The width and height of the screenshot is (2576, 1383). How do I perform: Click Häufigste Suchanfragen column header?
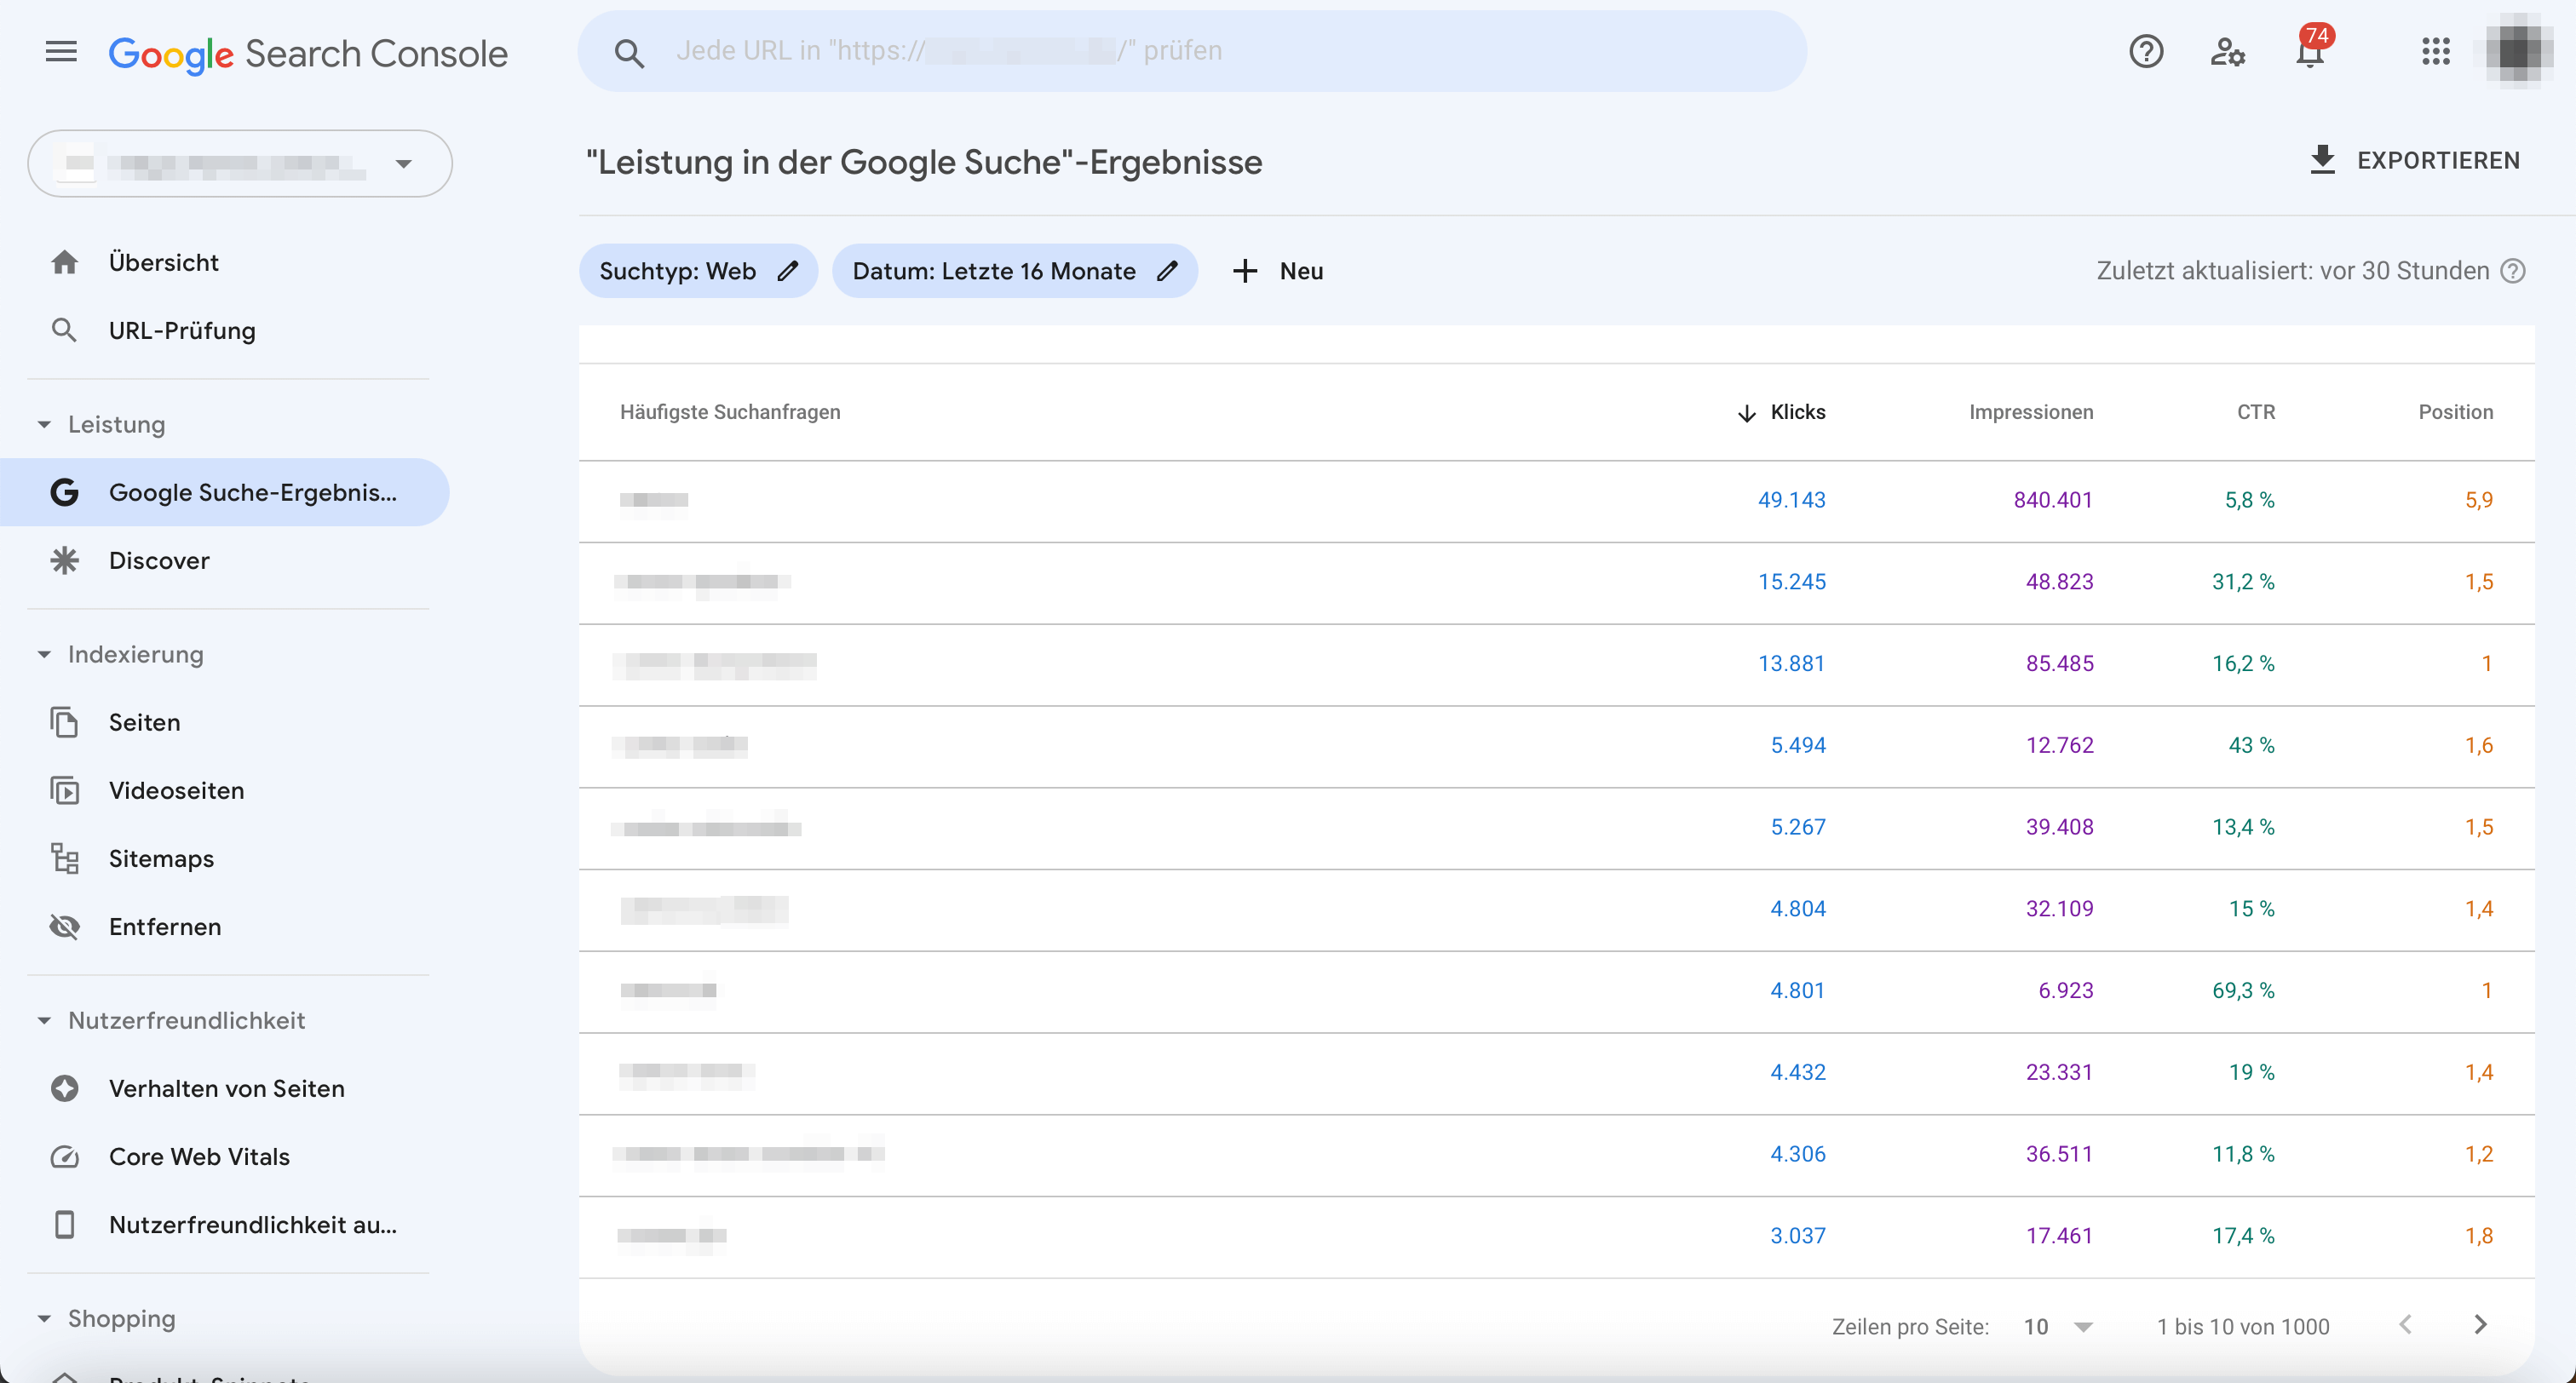click(x=730, y=412)
